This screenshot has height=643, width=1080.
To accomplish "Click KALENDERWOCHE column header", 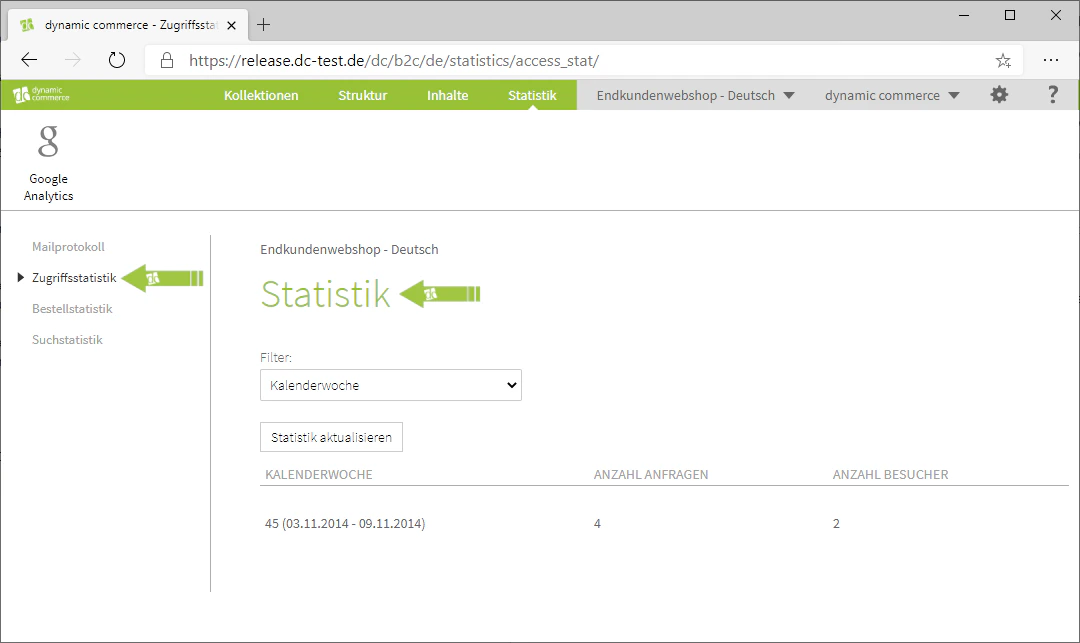I will 319,474.
